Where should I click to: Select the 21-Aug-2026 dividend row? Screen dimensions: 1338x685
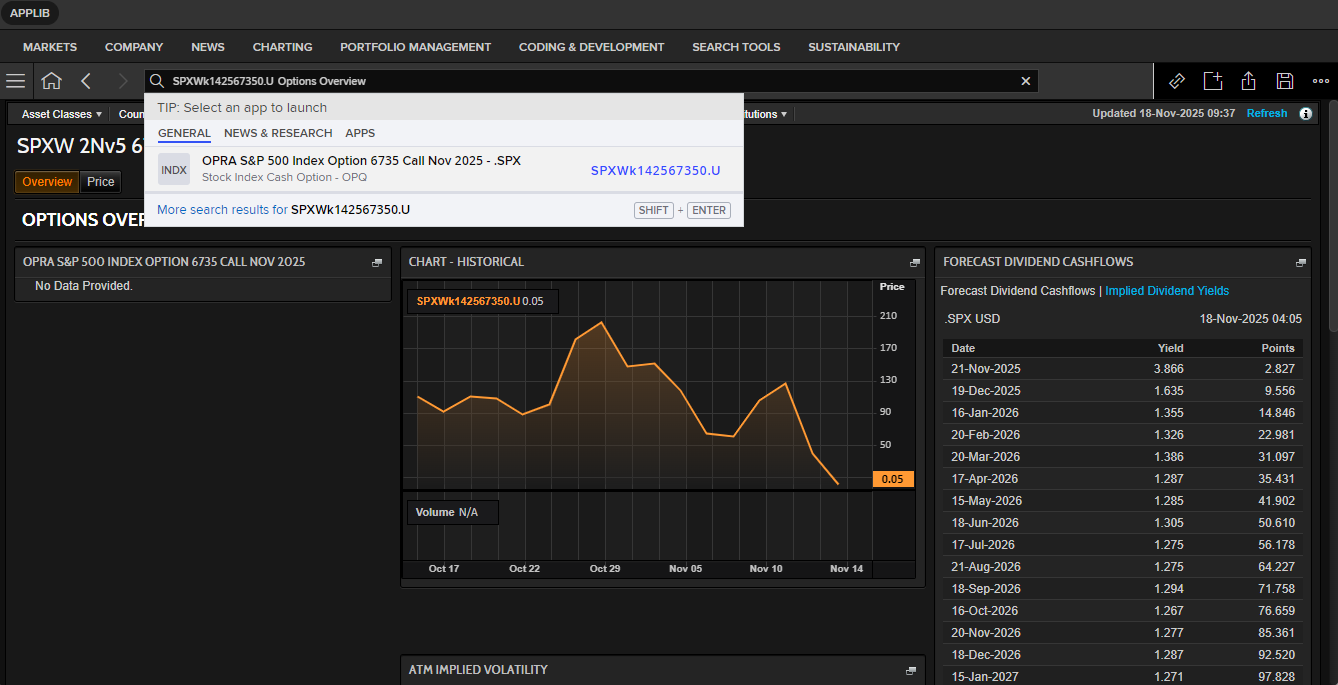click(1122, 567)
